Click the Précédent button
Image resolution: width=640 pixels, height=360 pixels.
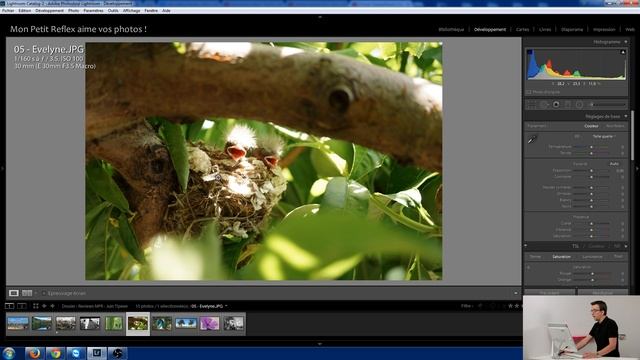pos(550,292)
